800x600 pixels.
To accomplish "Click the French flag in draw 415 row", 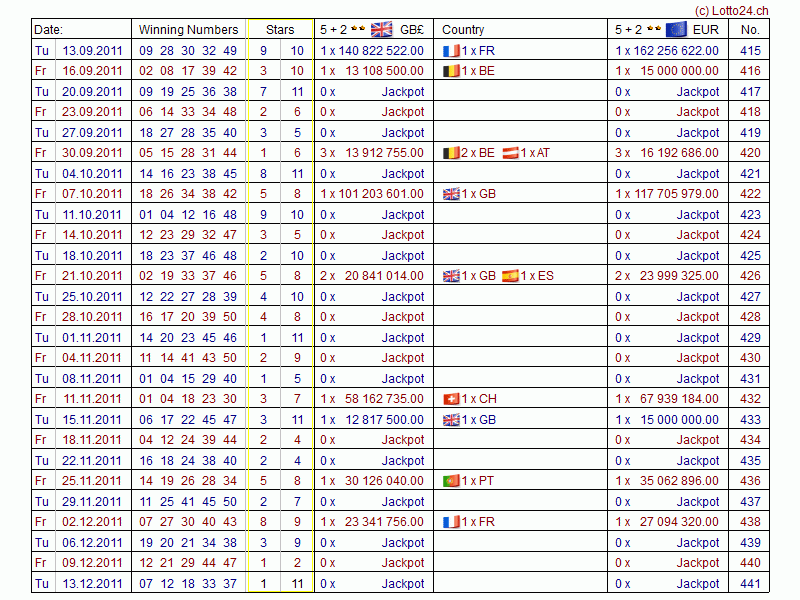I will click(x=451, y=50).
